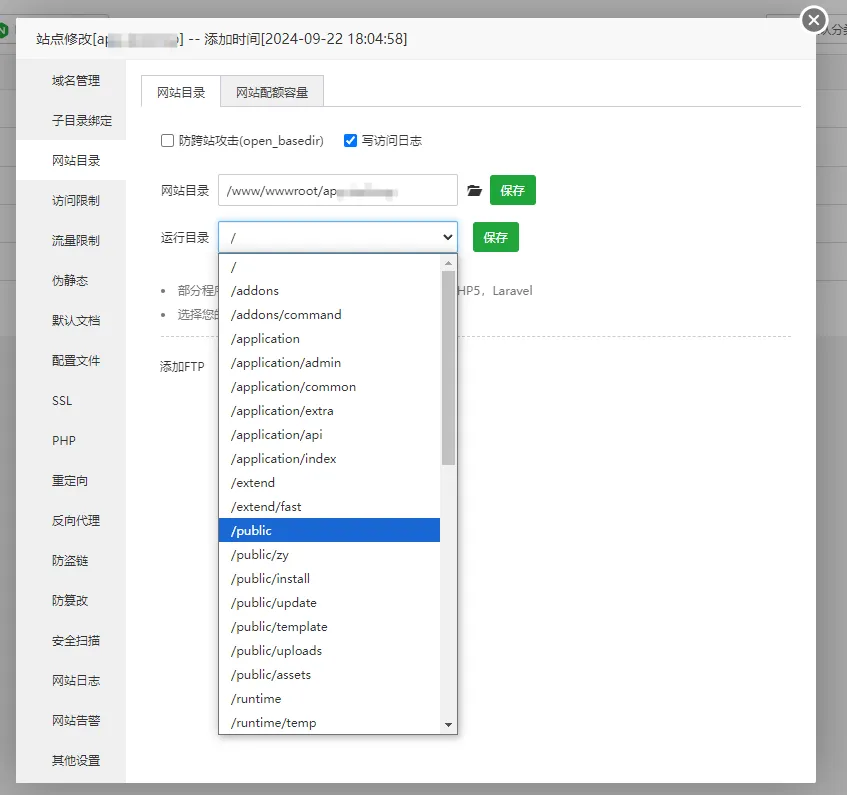Image resolution: width=847 pixels, height=795 pixels.
Task: Click the dropdown list scroll-down arrow
Action: [448, 724]
